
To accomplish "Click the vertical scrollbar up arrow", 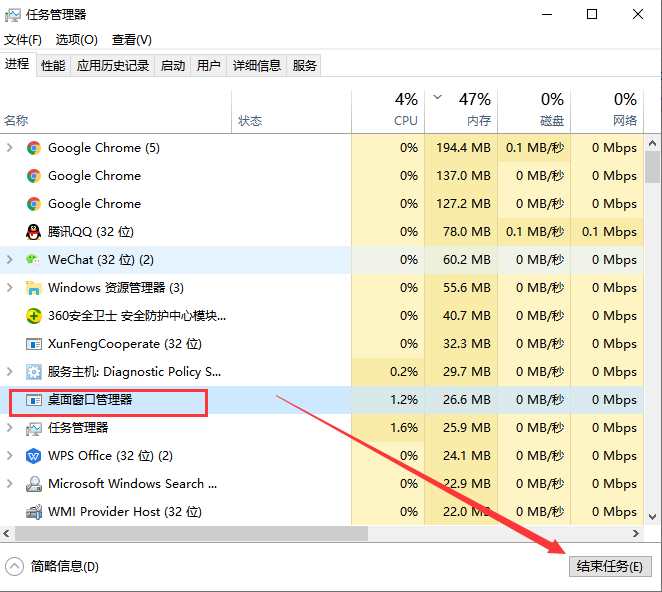I will [x=653, y=144].
